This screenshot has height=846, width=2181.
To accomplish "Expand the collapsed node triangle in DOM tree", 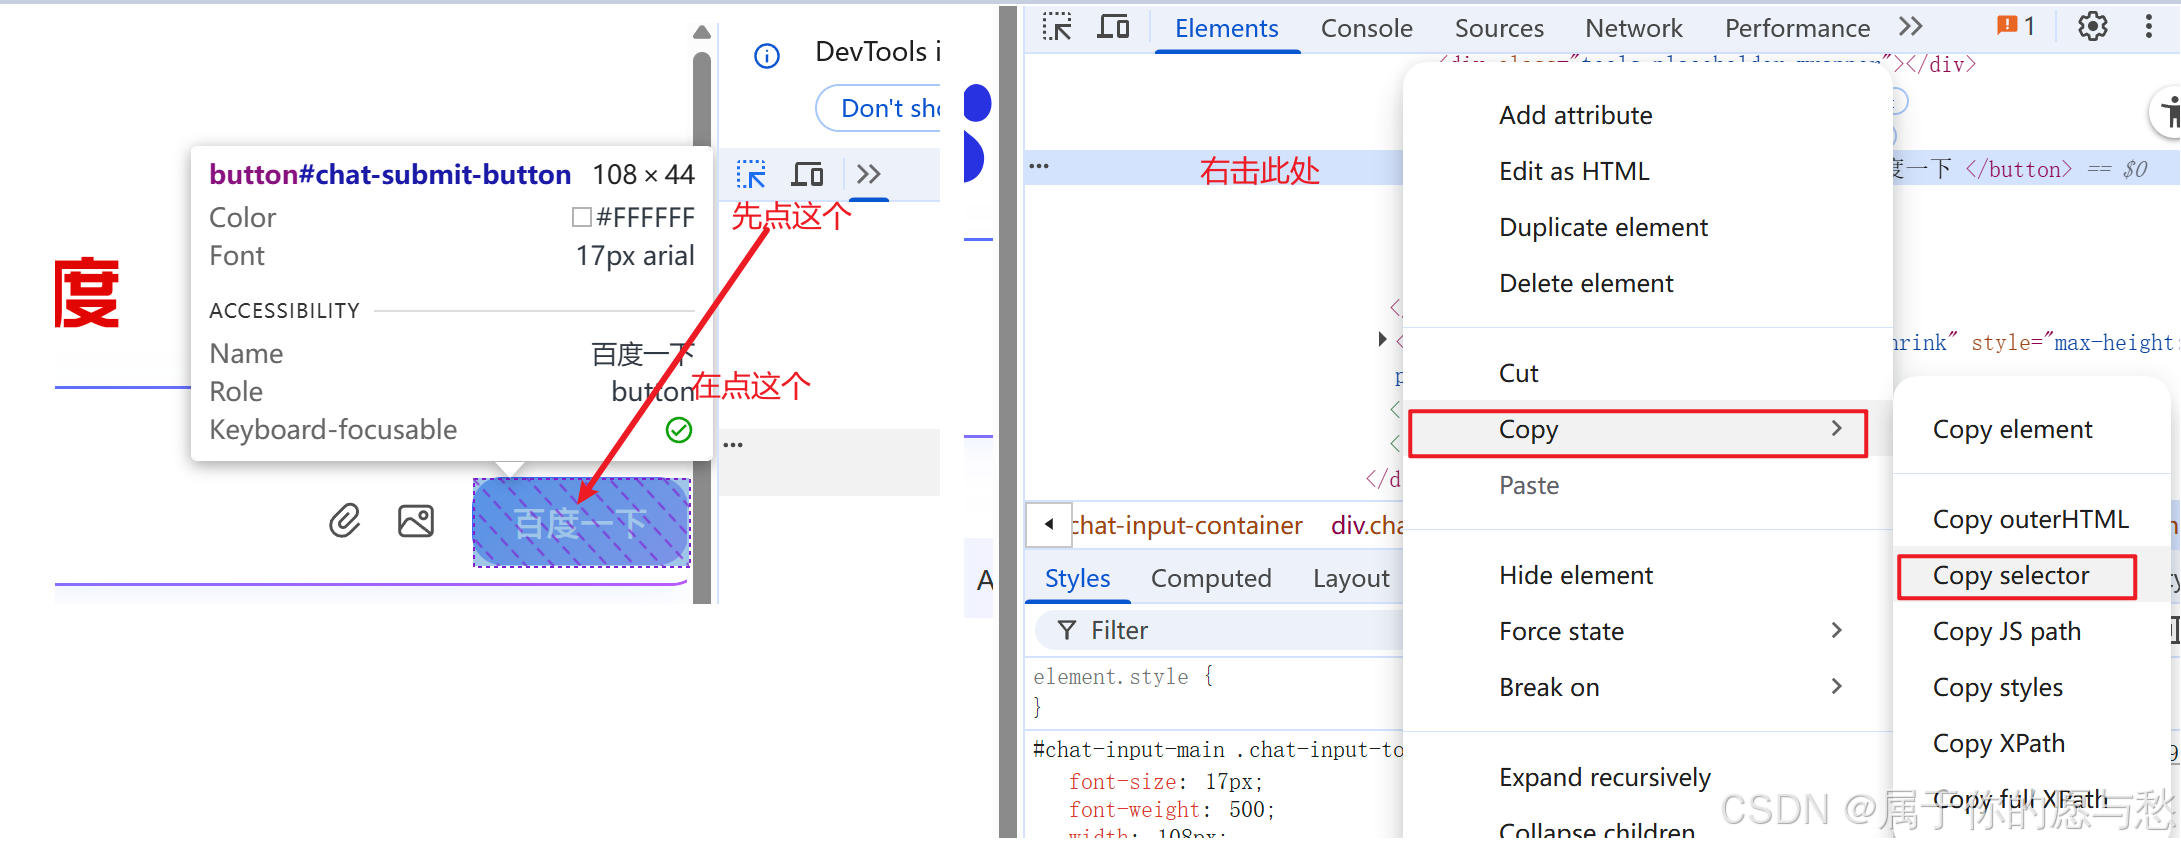I will [1382, 339].
